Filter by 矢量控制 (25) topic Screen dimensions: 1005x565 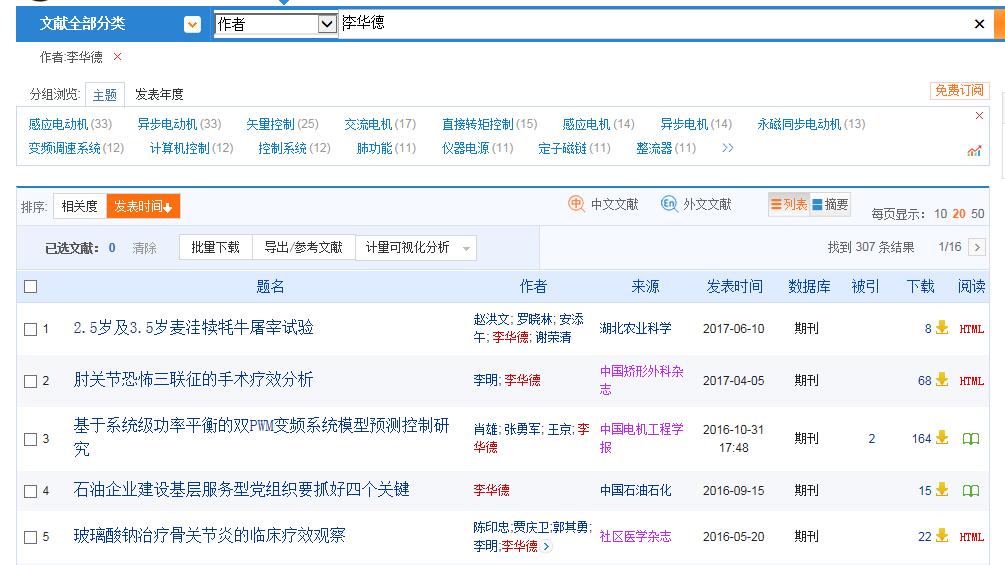coord(282,124)
